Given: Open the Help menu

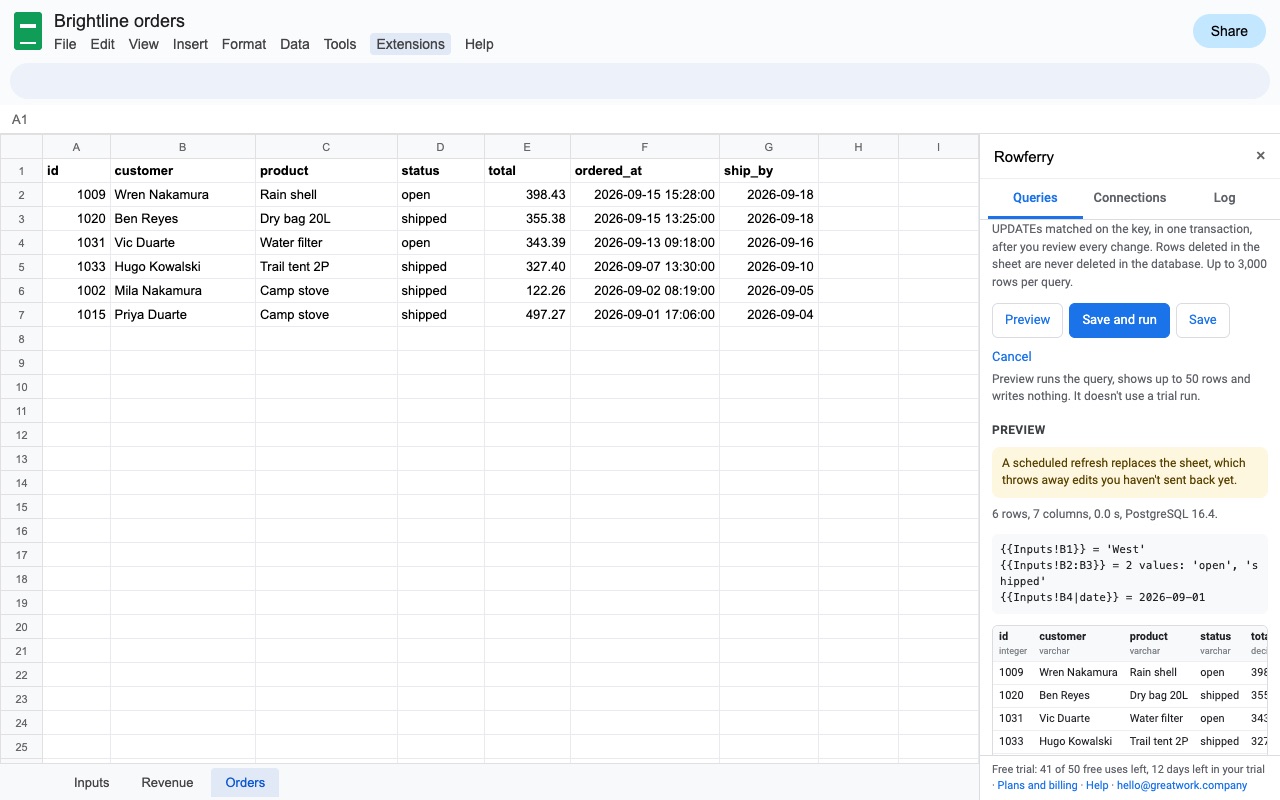Looking at the screenshot, I should 479,44.
